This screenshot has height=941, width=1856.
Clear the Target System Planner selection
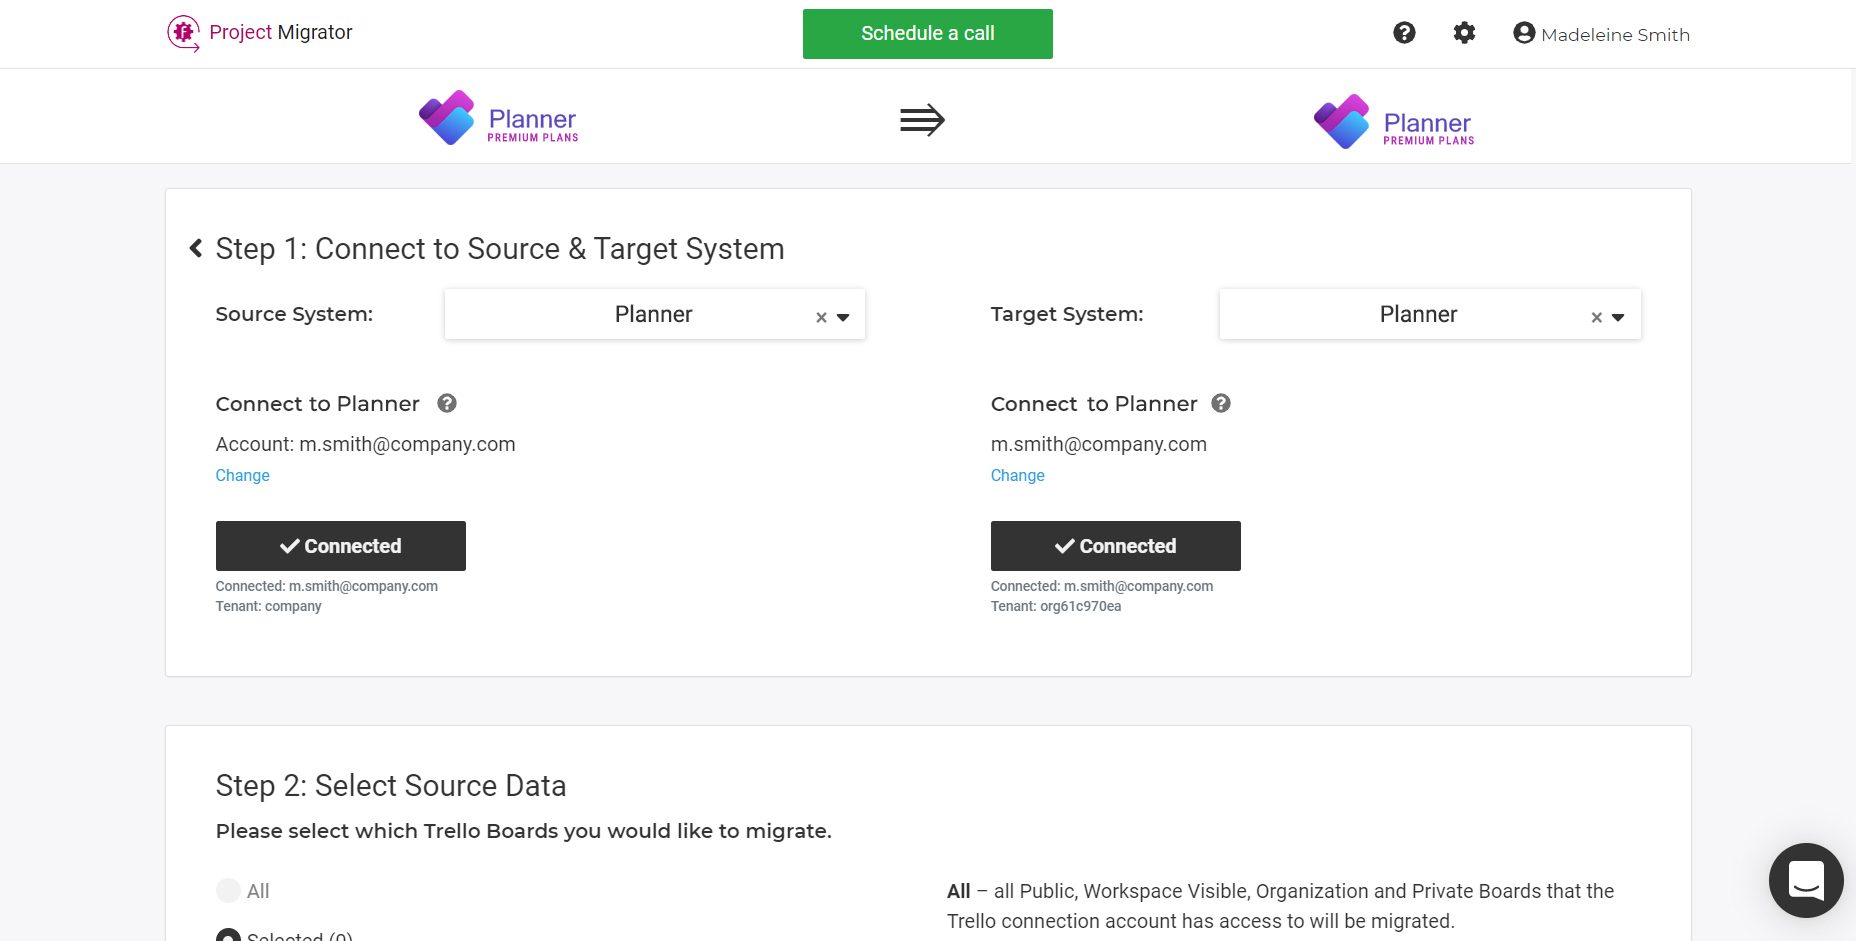click(x=1597, y=317)
